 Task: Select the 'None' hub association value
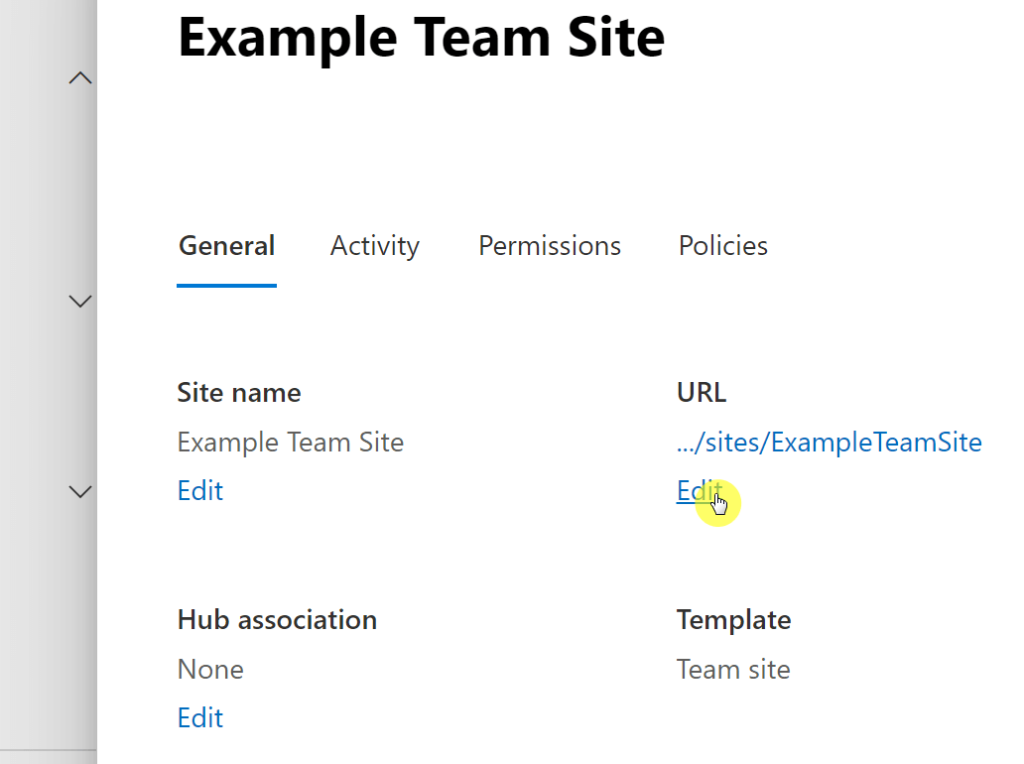coord(210,670)
